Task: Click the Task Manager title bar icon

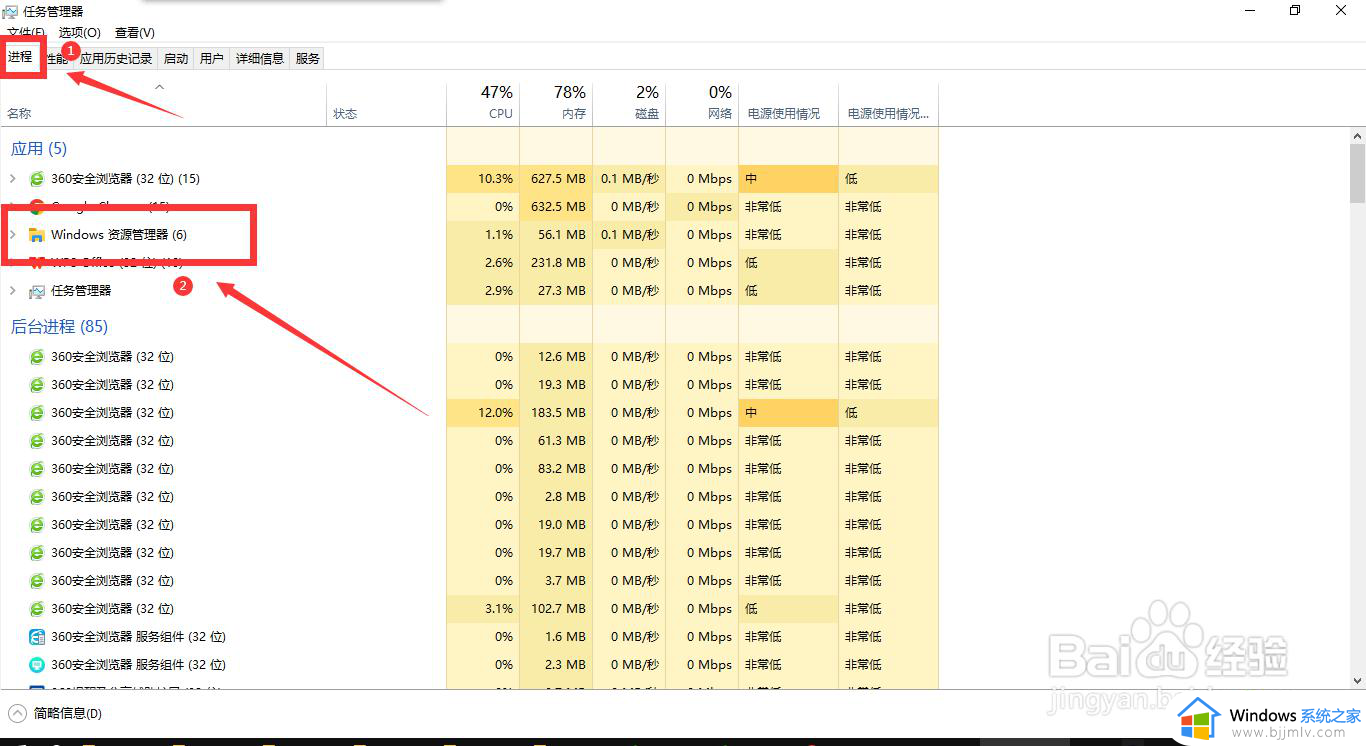Action: (x=10, y=11)
